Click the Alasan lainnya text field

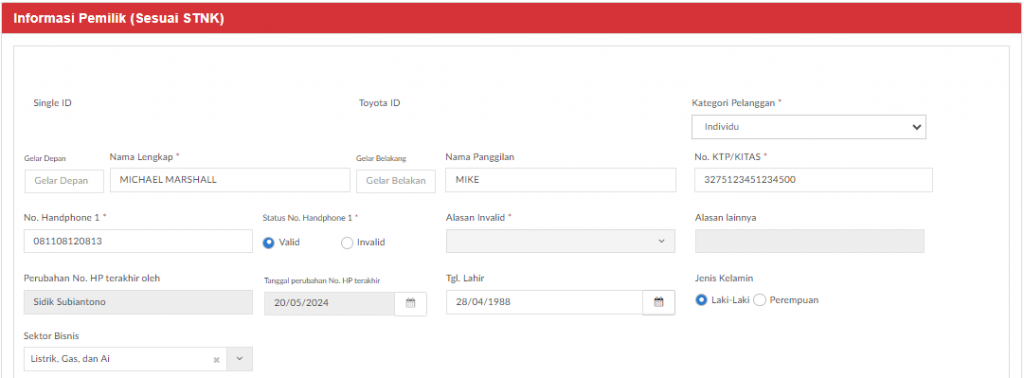[810, 241]
